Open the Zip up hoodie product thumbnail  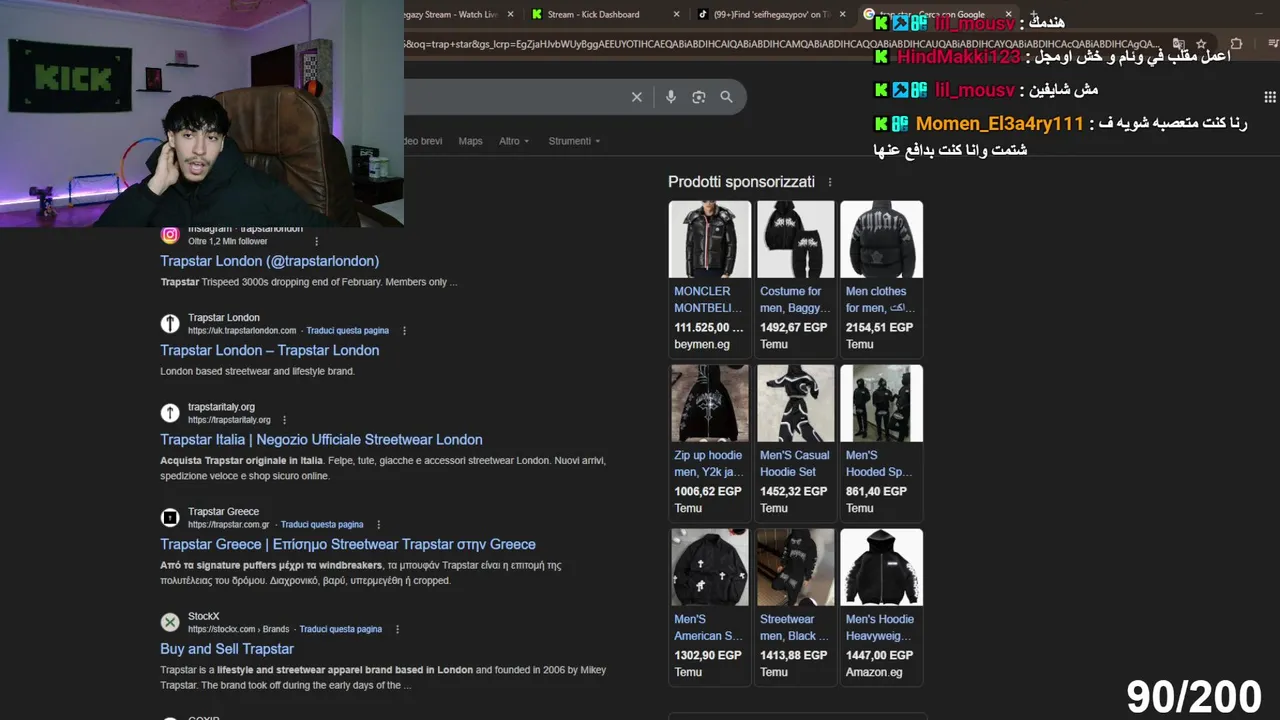710,403
